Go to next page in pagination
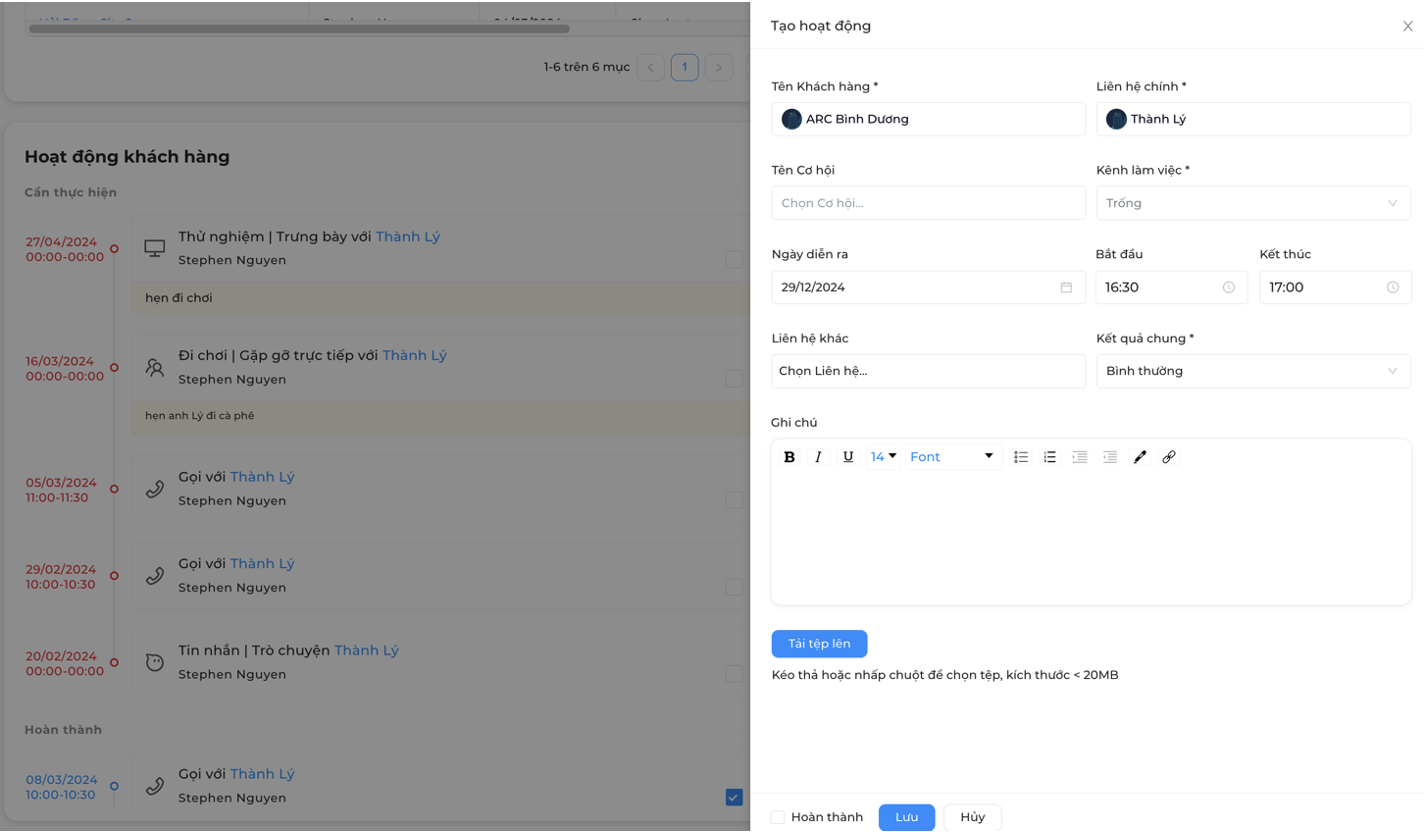 (x=718, y=67)
